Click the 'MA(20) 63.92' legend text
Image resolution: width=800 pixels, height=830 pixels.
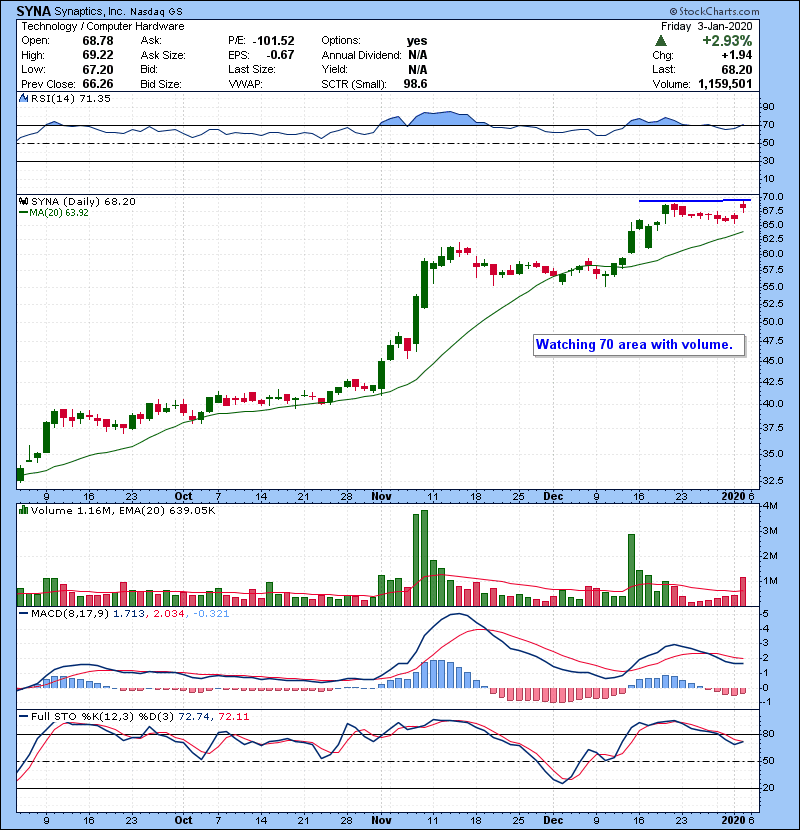(x=59, y=213)
